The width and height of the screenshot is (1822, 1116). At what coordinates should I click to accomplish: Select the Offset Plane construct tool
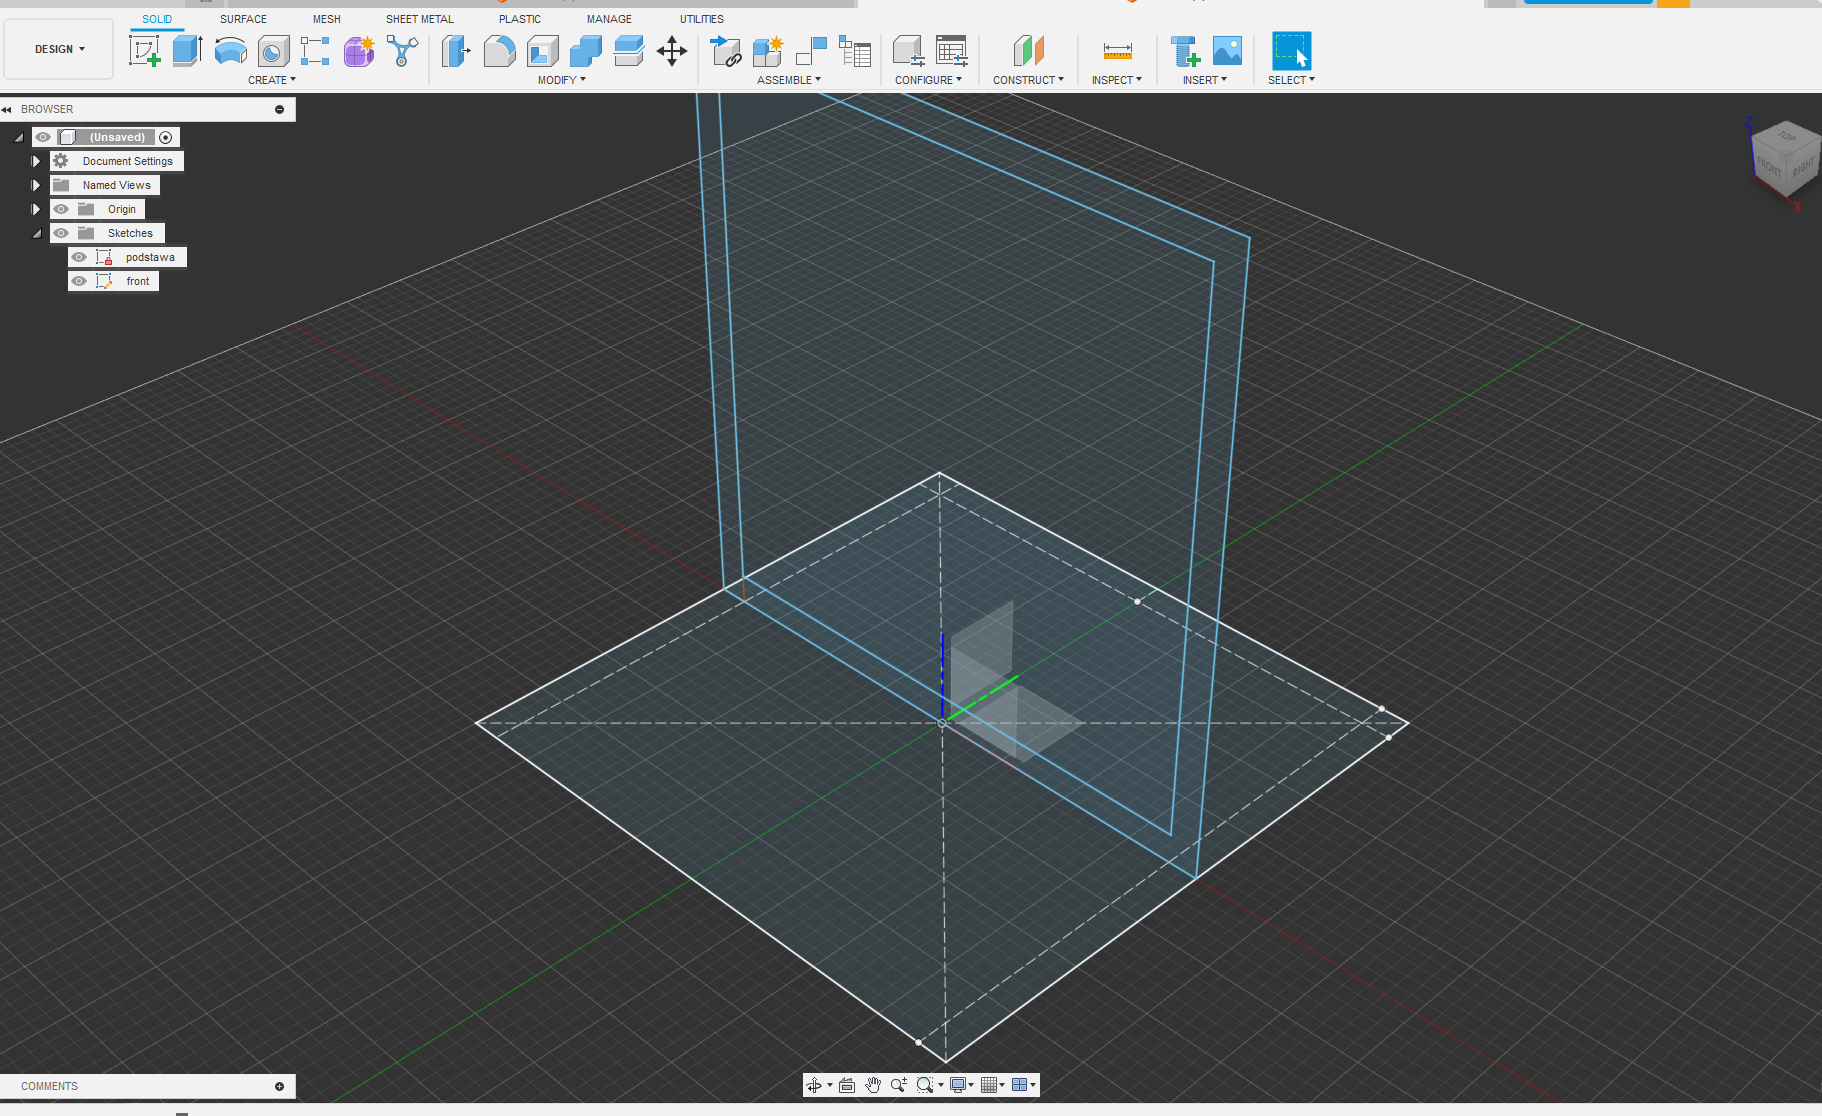click(1028, 51)
